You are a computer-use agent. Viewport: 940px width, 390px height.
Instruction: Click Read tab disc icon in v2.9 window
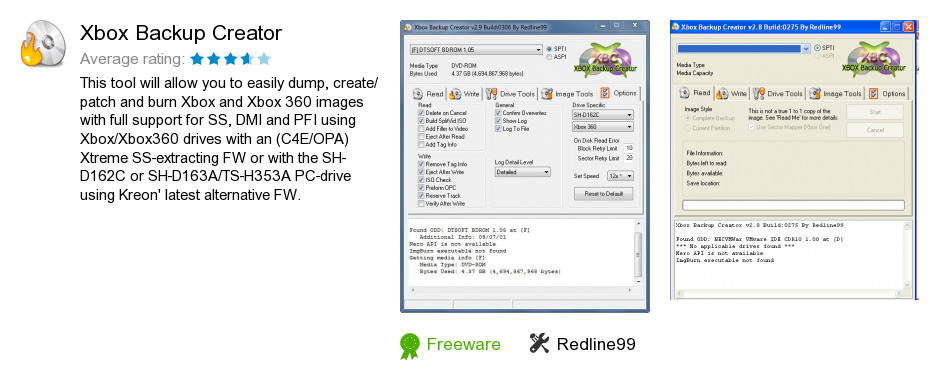[418, 94]
